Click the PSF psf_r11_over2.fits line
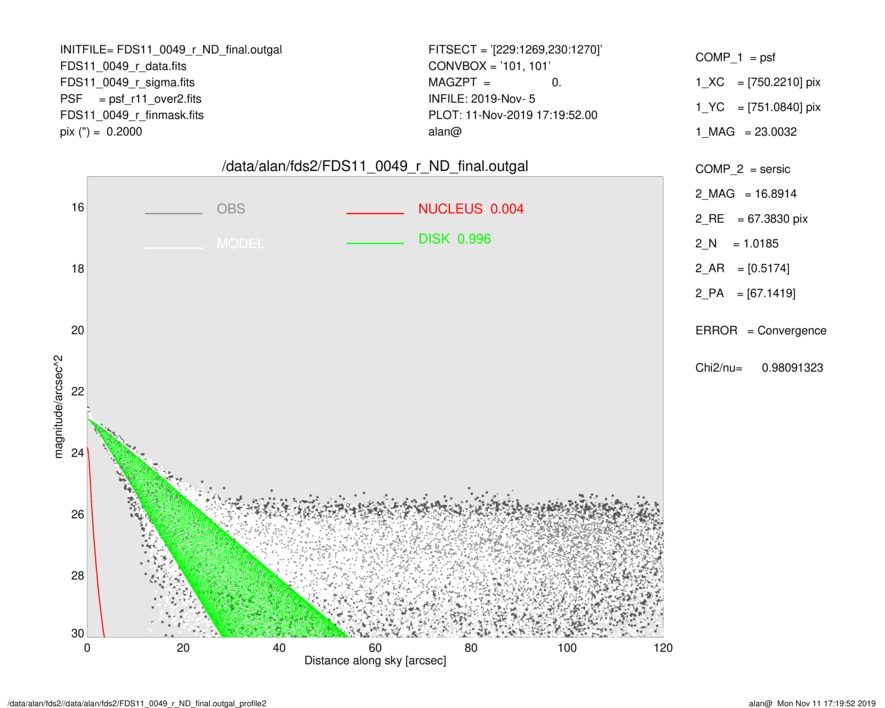The width and height of the screenshot is (885, 708). click(130, 99)
